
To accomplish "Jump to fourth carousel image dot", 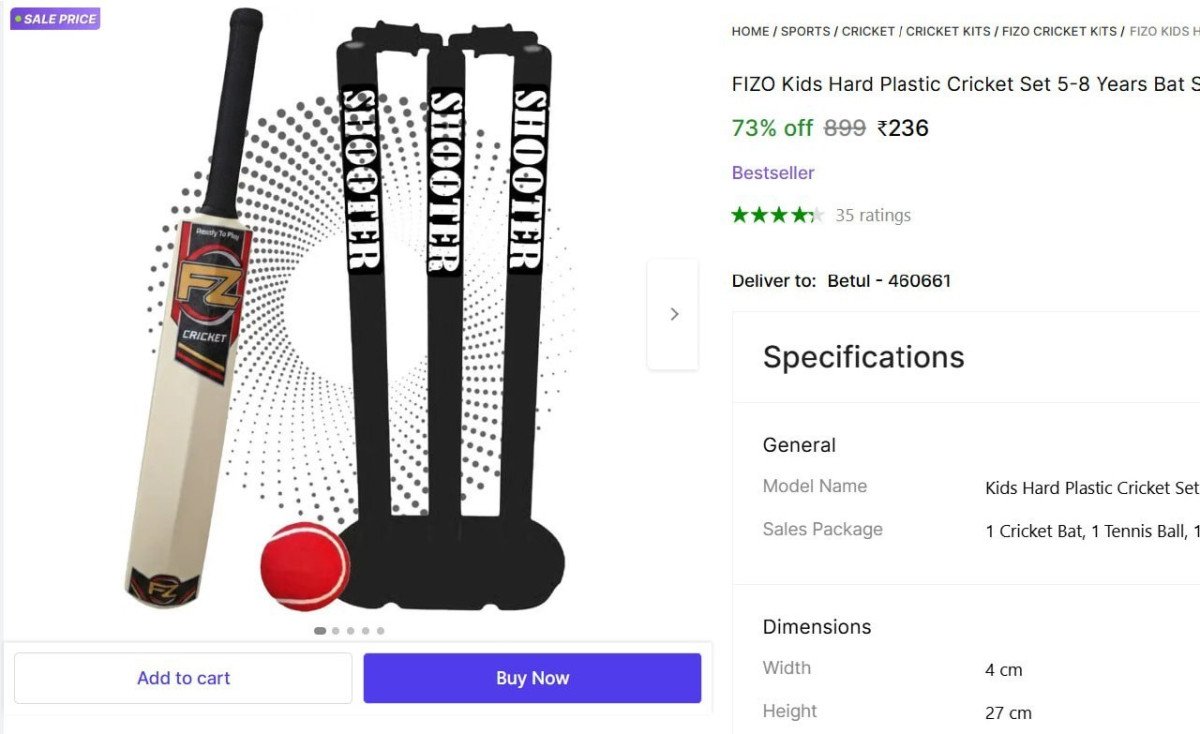I will [365, 631].
